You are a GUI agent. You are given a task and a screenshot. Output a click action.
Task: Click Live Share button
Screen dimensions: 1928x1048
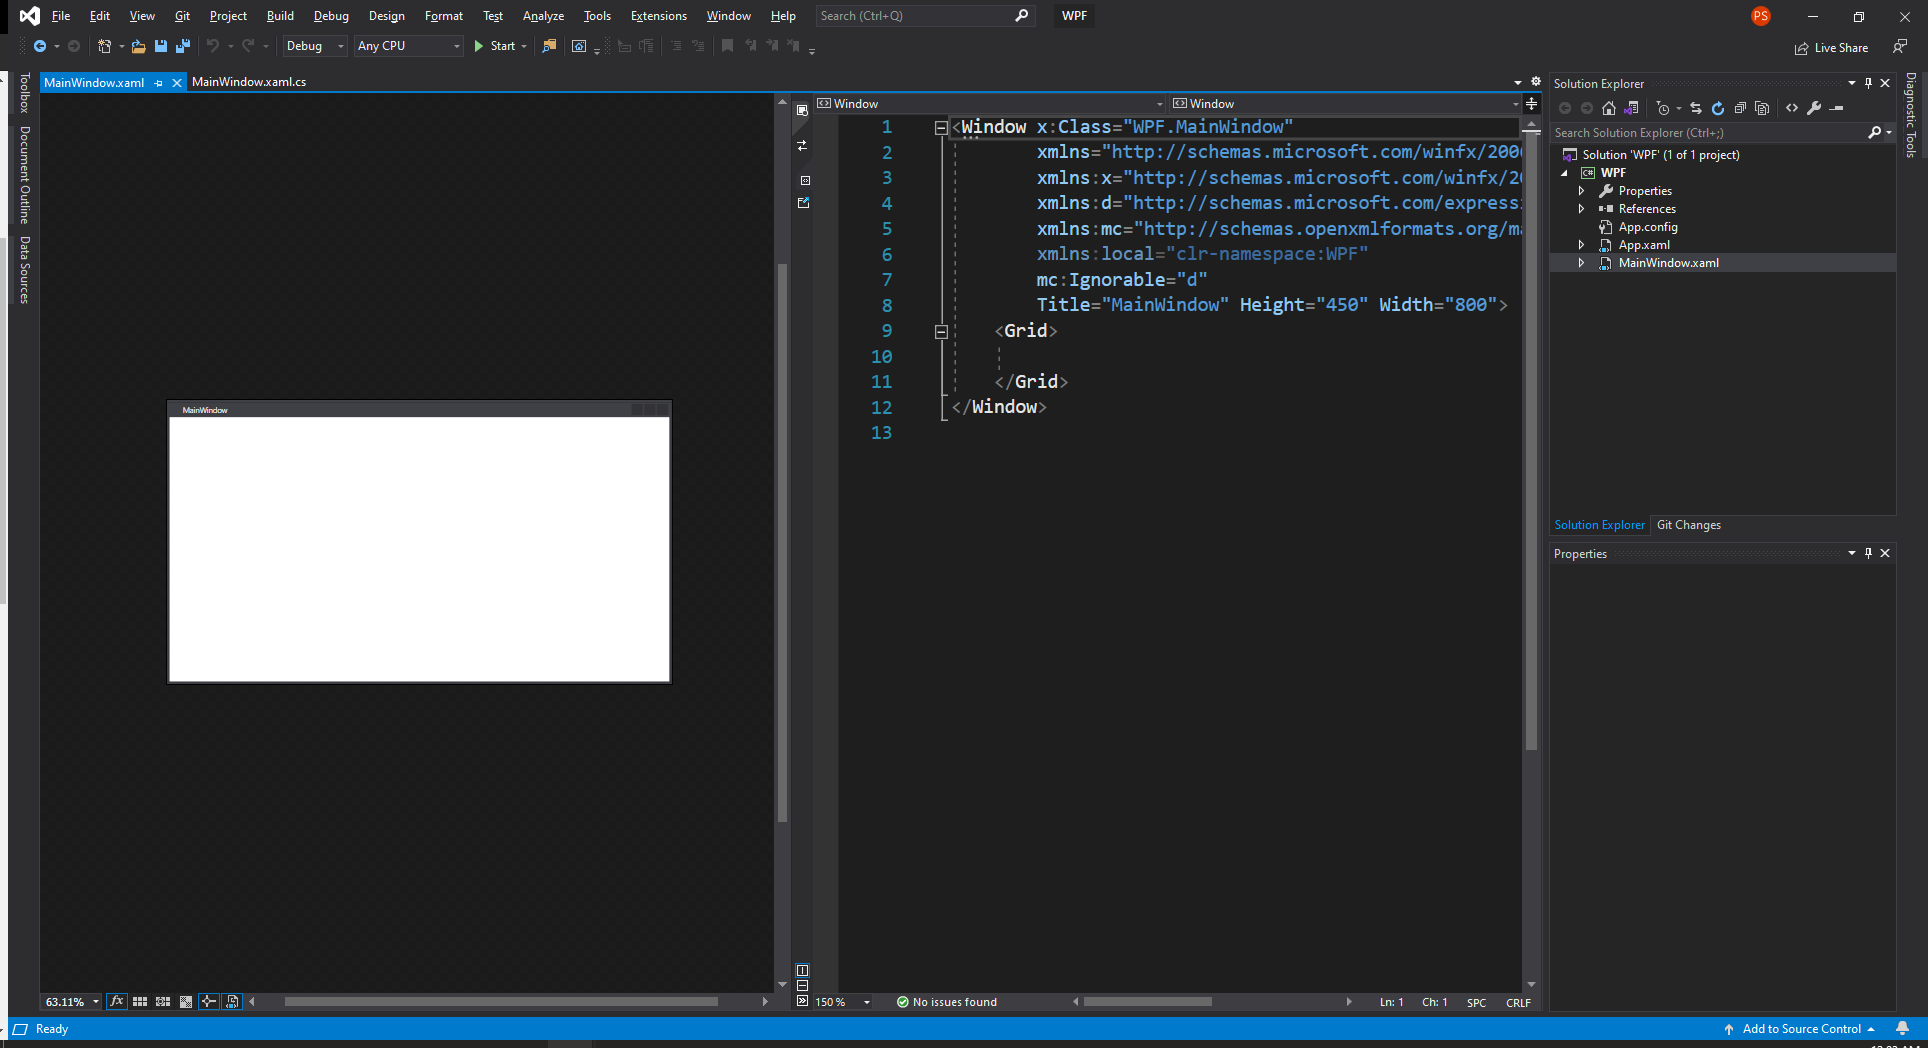point(1831,48)
